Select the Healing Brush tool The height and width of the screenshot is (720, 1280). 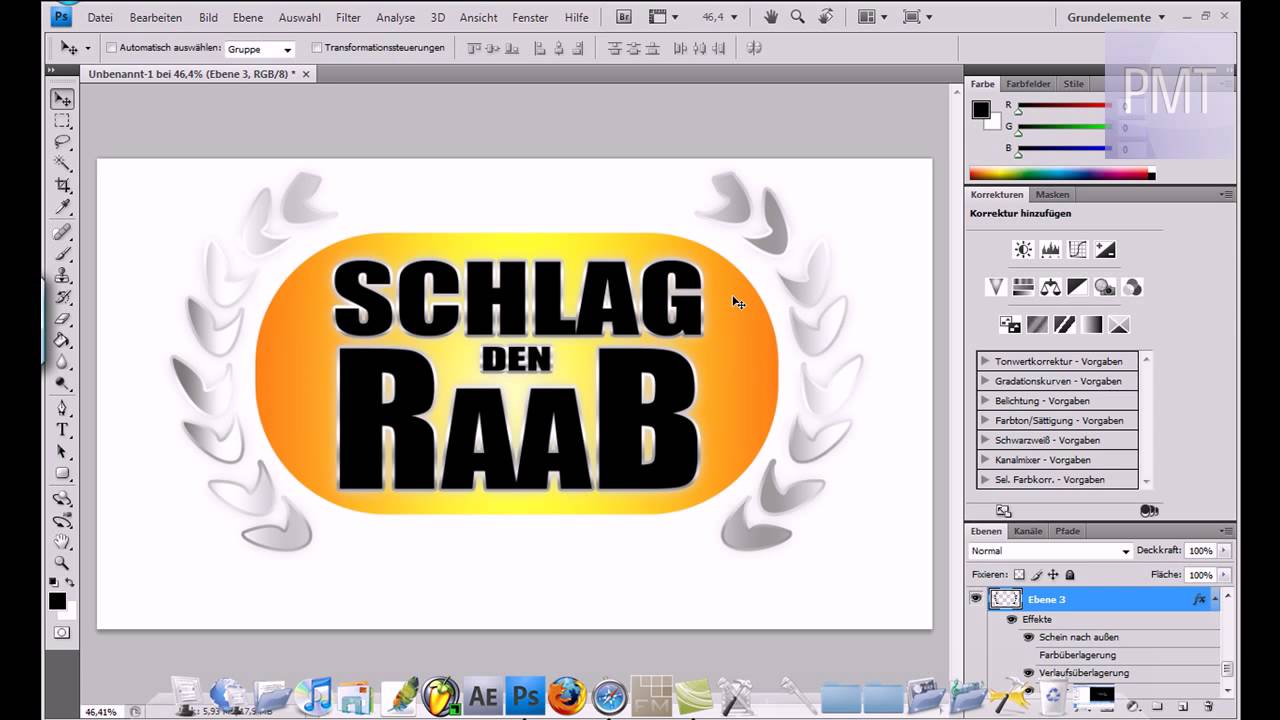63,232
